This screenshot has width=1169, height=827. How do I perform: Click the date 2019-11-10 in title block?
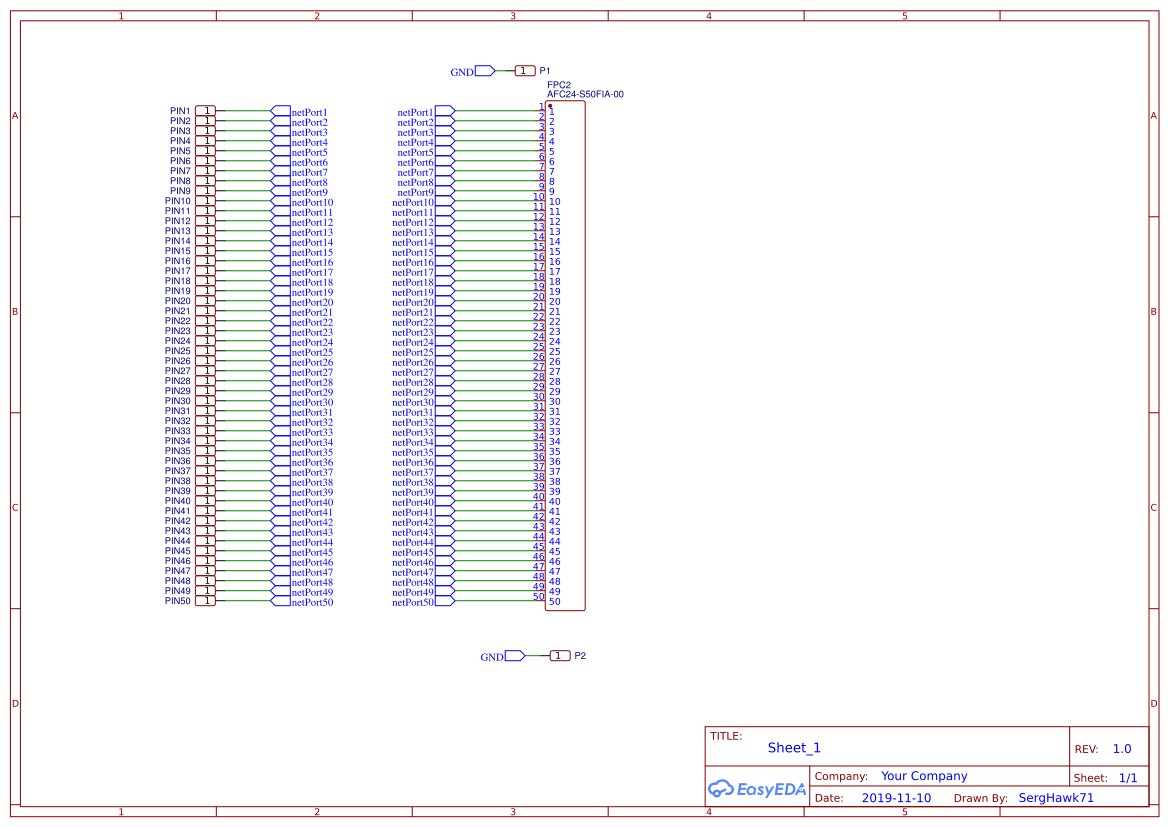tap(895, 797)
